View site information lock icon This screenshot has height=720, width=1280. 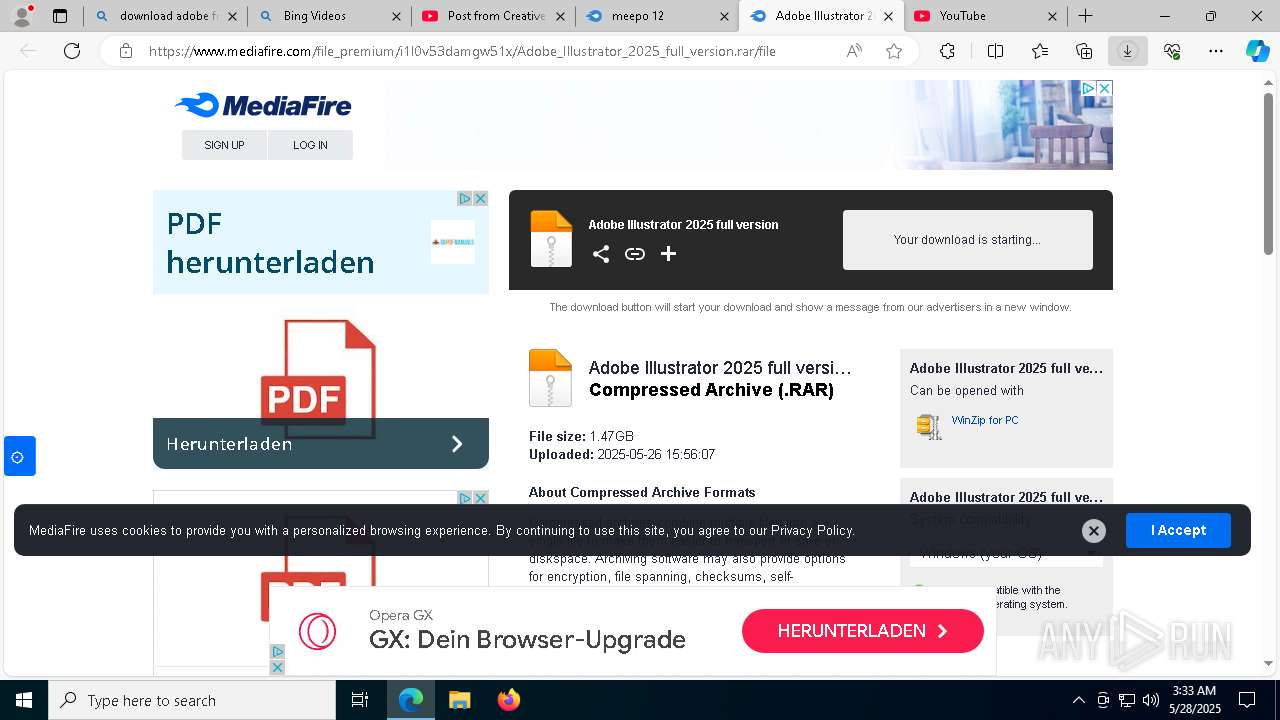coord(126,51)
